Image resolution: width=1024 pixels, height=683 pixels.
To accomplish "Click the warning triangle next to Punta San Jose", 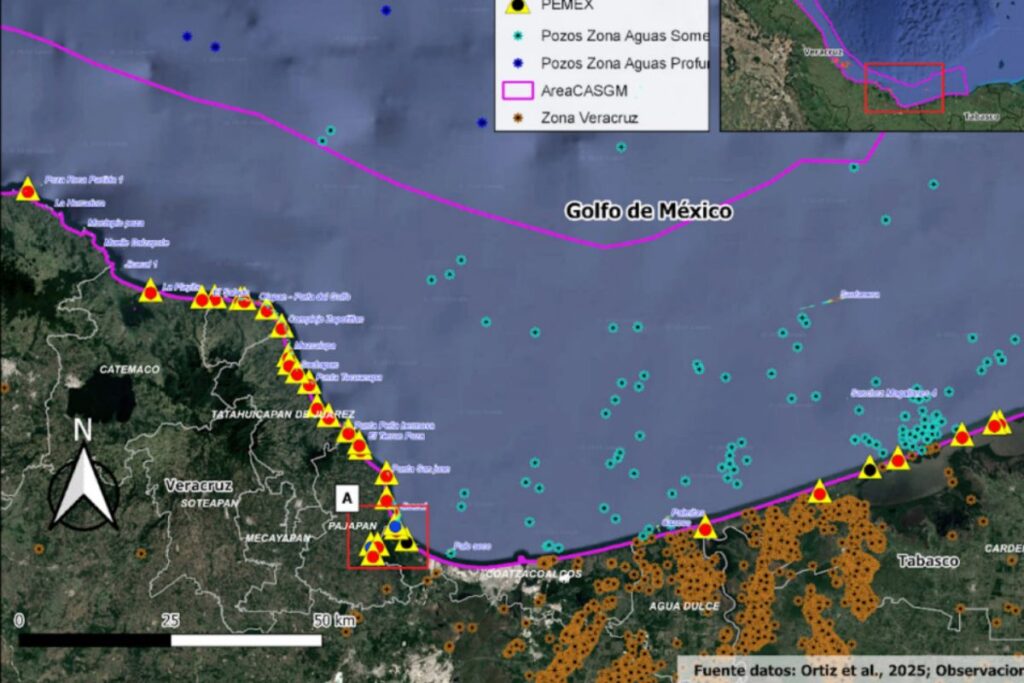I will (x=386, y=474).
